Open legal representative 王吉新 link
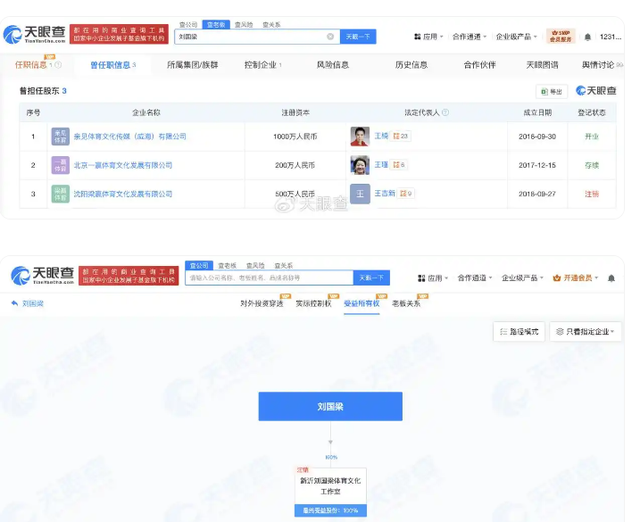This screenshot has width=640, height=522. (x=384, y=193)
